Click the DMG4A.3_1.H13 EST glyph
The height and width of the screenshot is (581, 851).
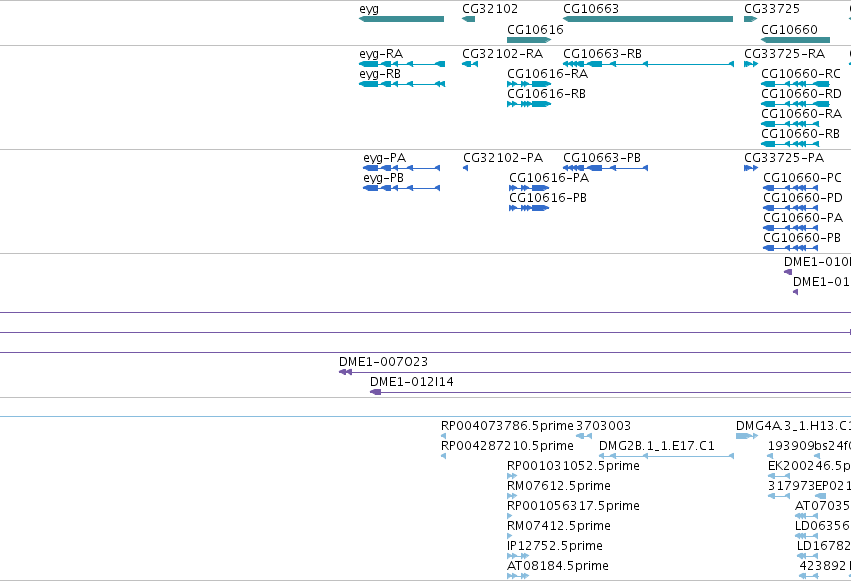pos(747,436)
